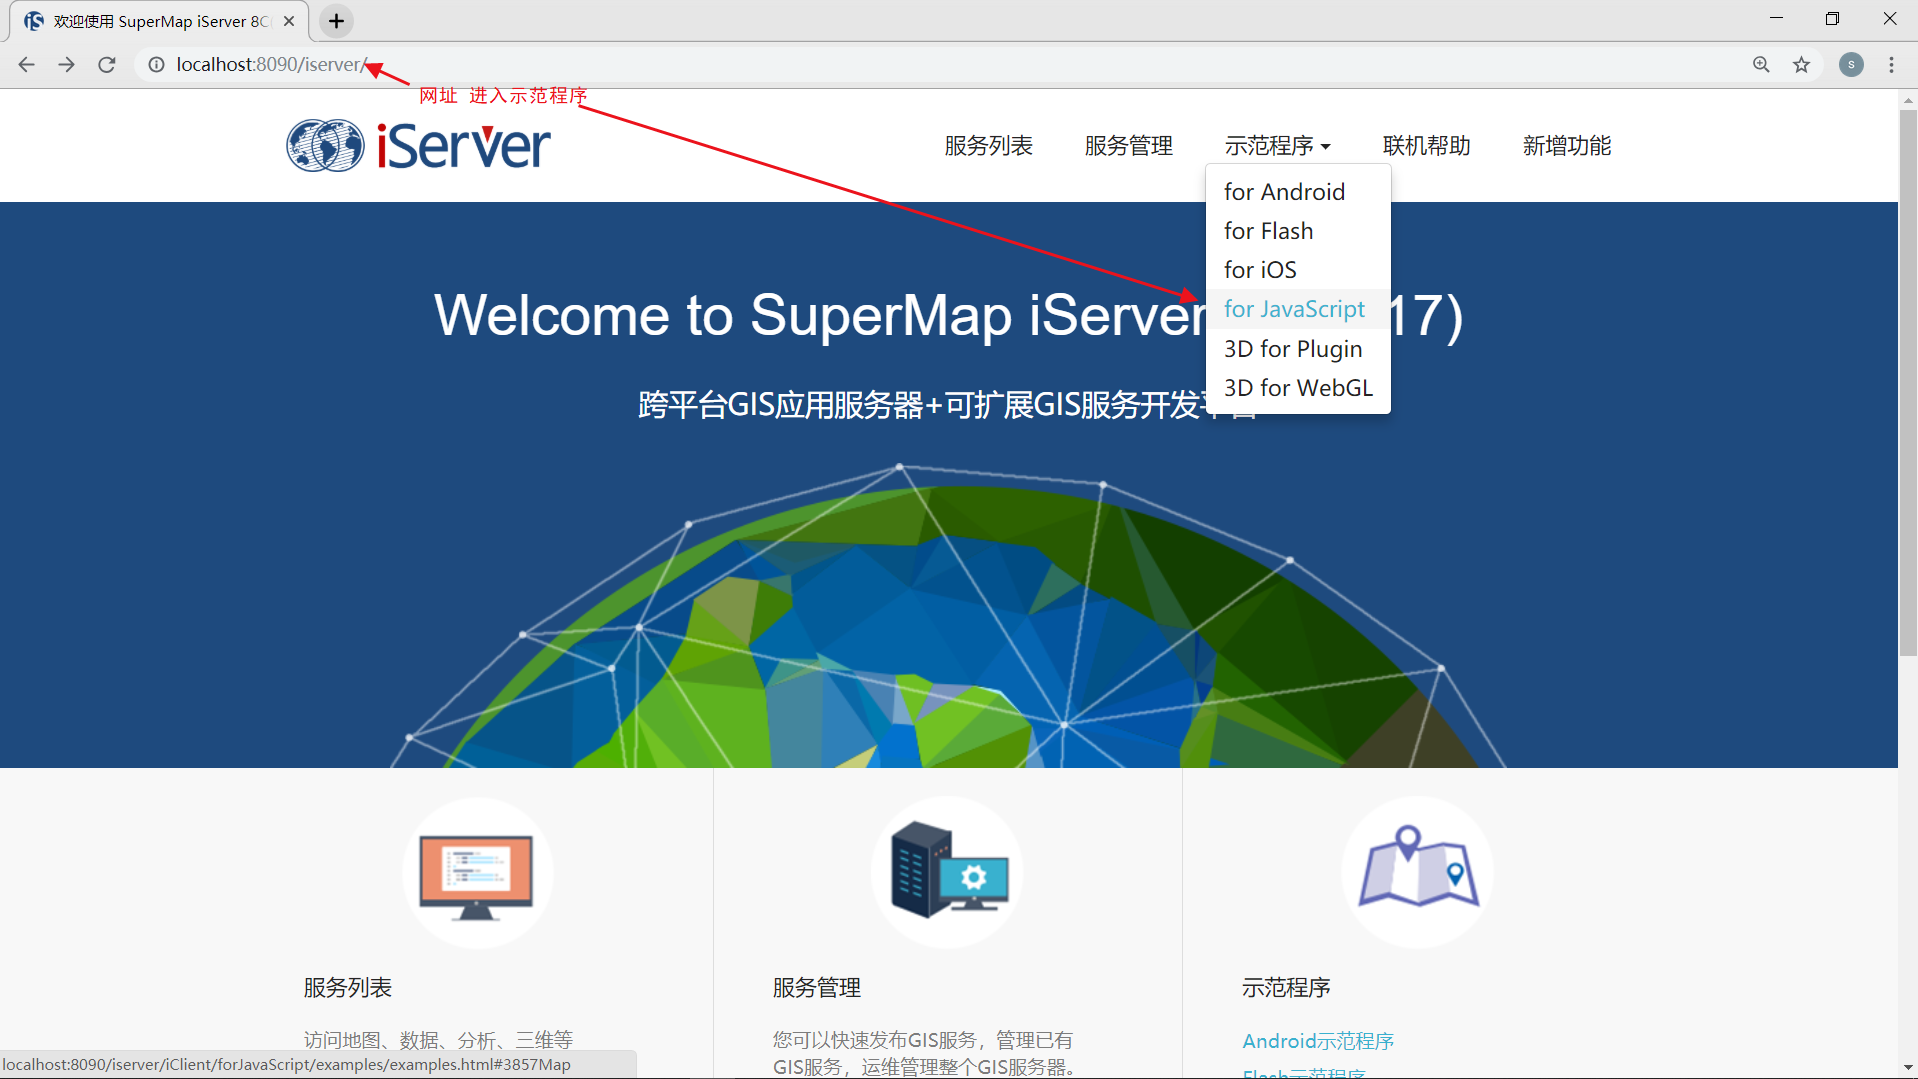Image resolution: width=1918 pixels, height=1079 pixels.
Task: Click the user profile avatar in browser toolbar
Action: 1850,64
